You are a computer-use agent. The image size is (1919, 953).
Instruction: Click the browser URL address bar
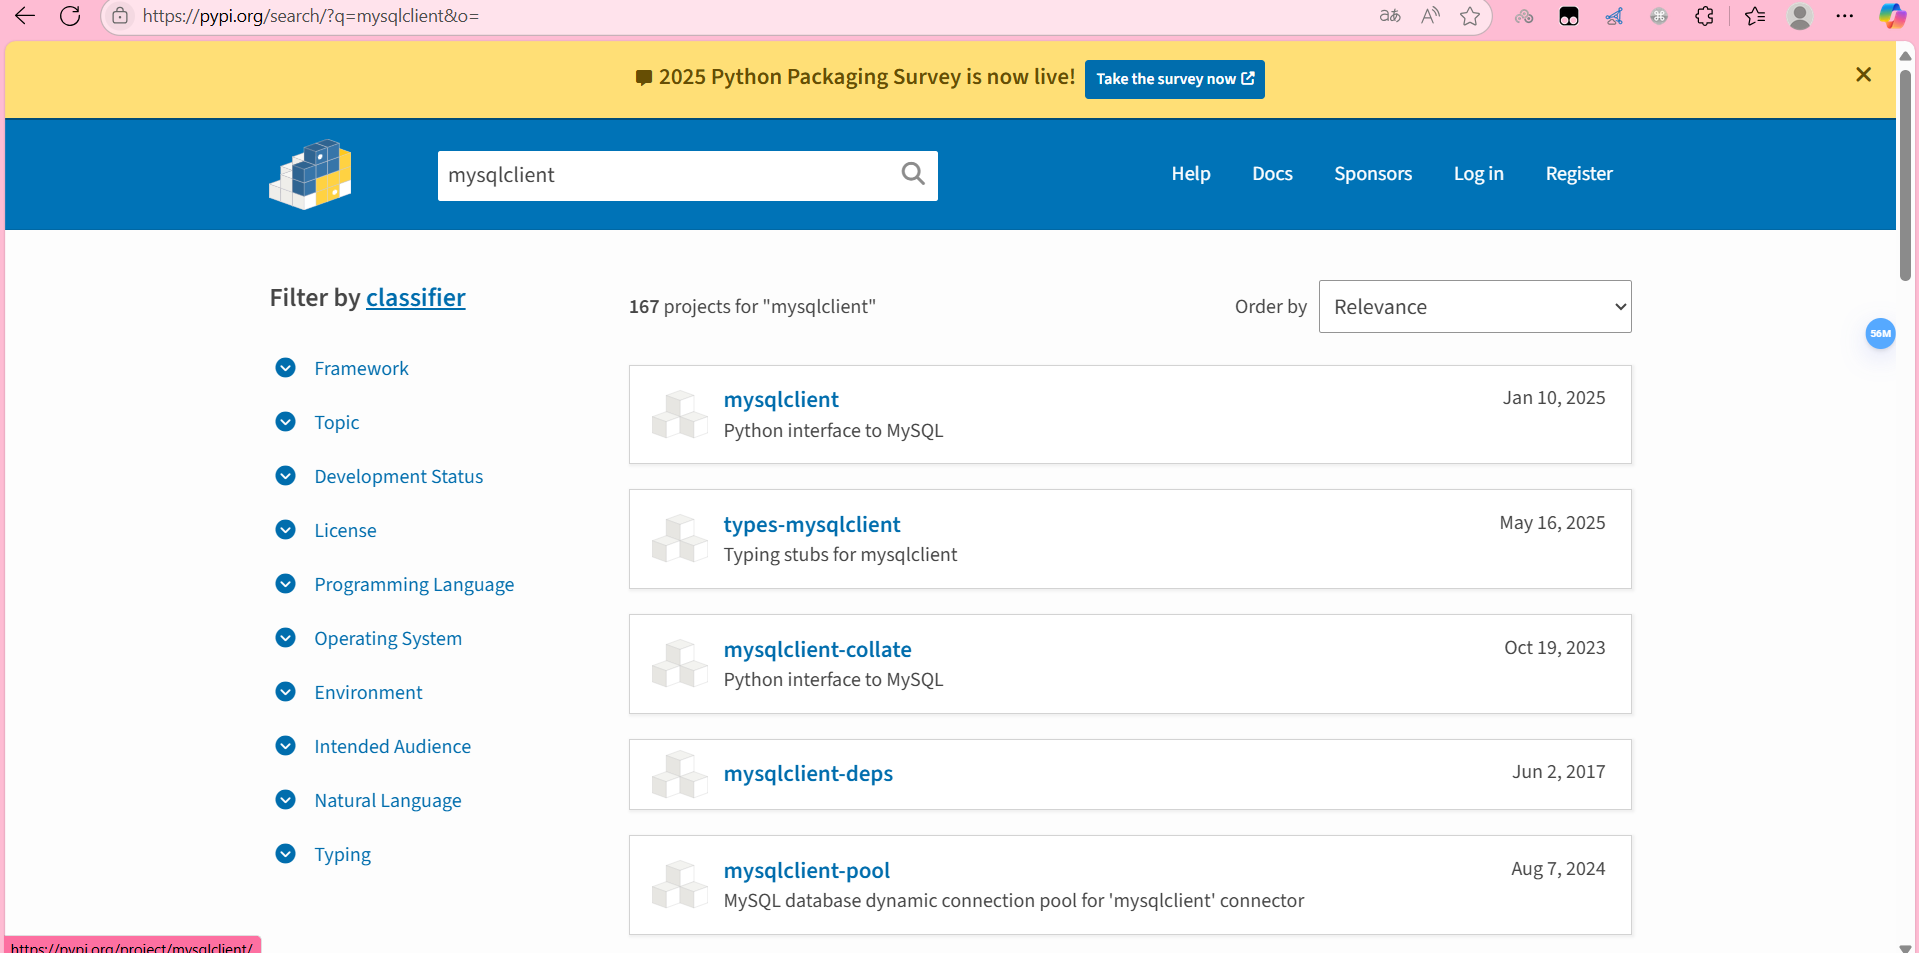tap(750, 16)
